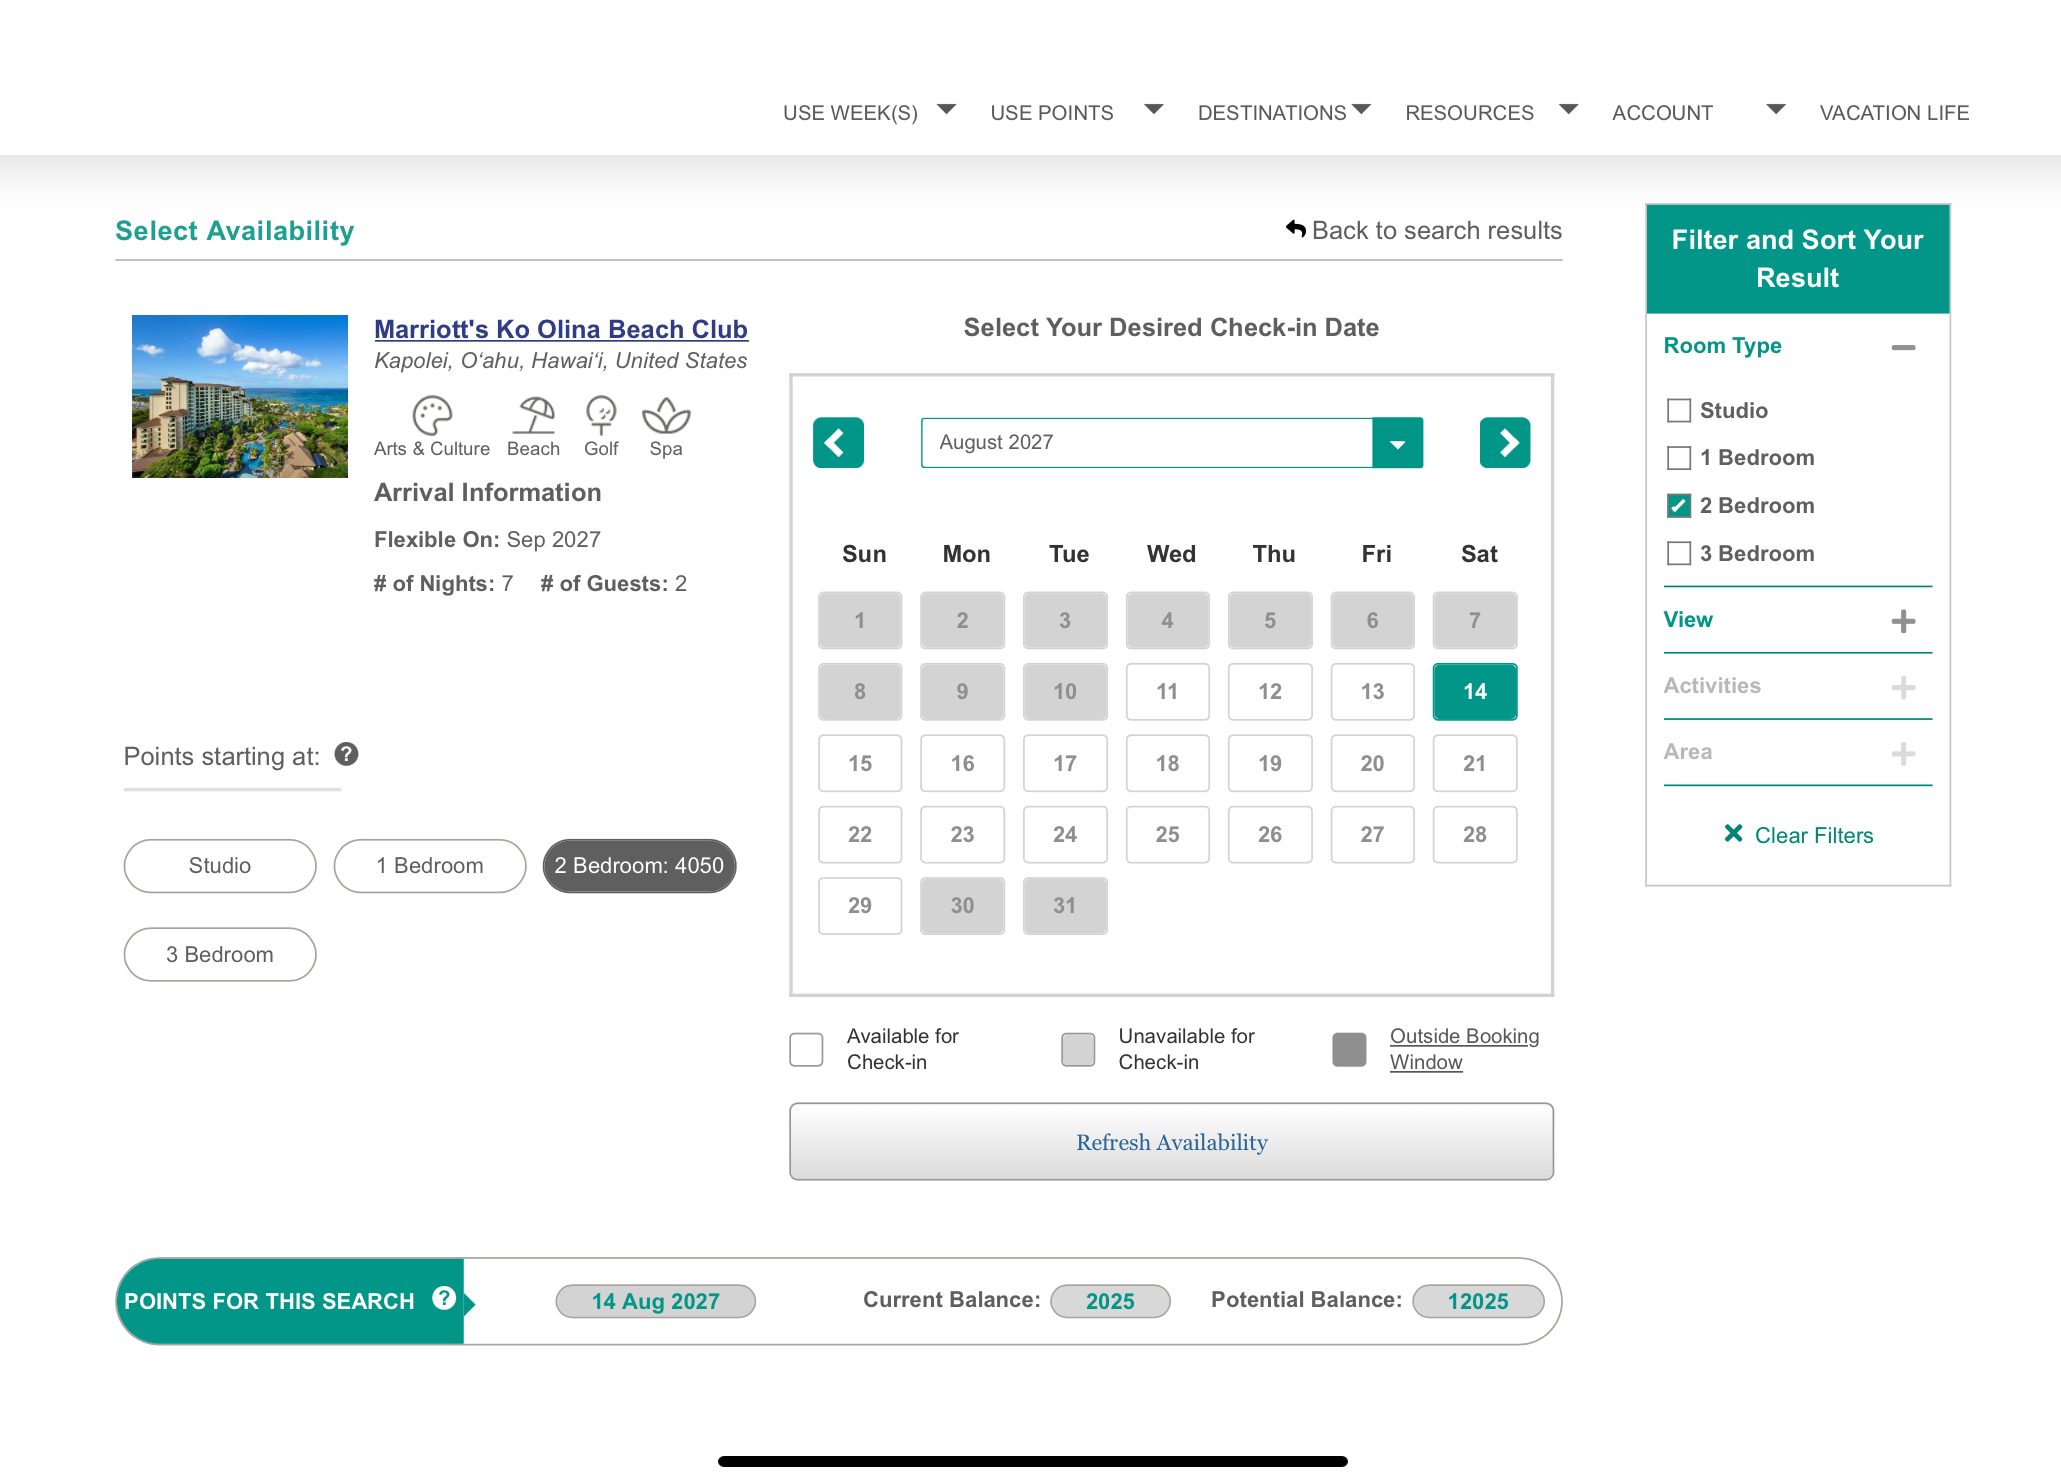Select August 12 as check-in date
Viewport: 2061px width, 1482px height.
[x=1270, y=692]
